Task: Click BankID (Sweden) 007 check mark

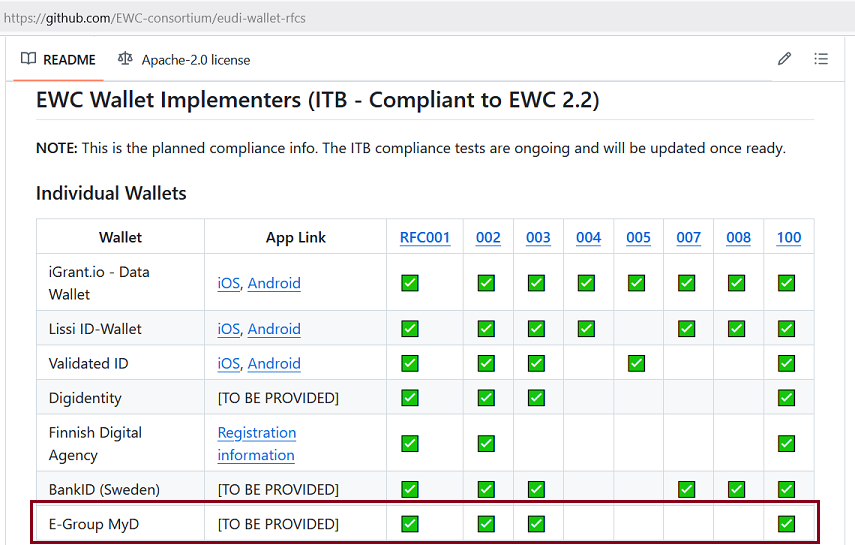Action: pyautogui.click(x=687, y=489)
